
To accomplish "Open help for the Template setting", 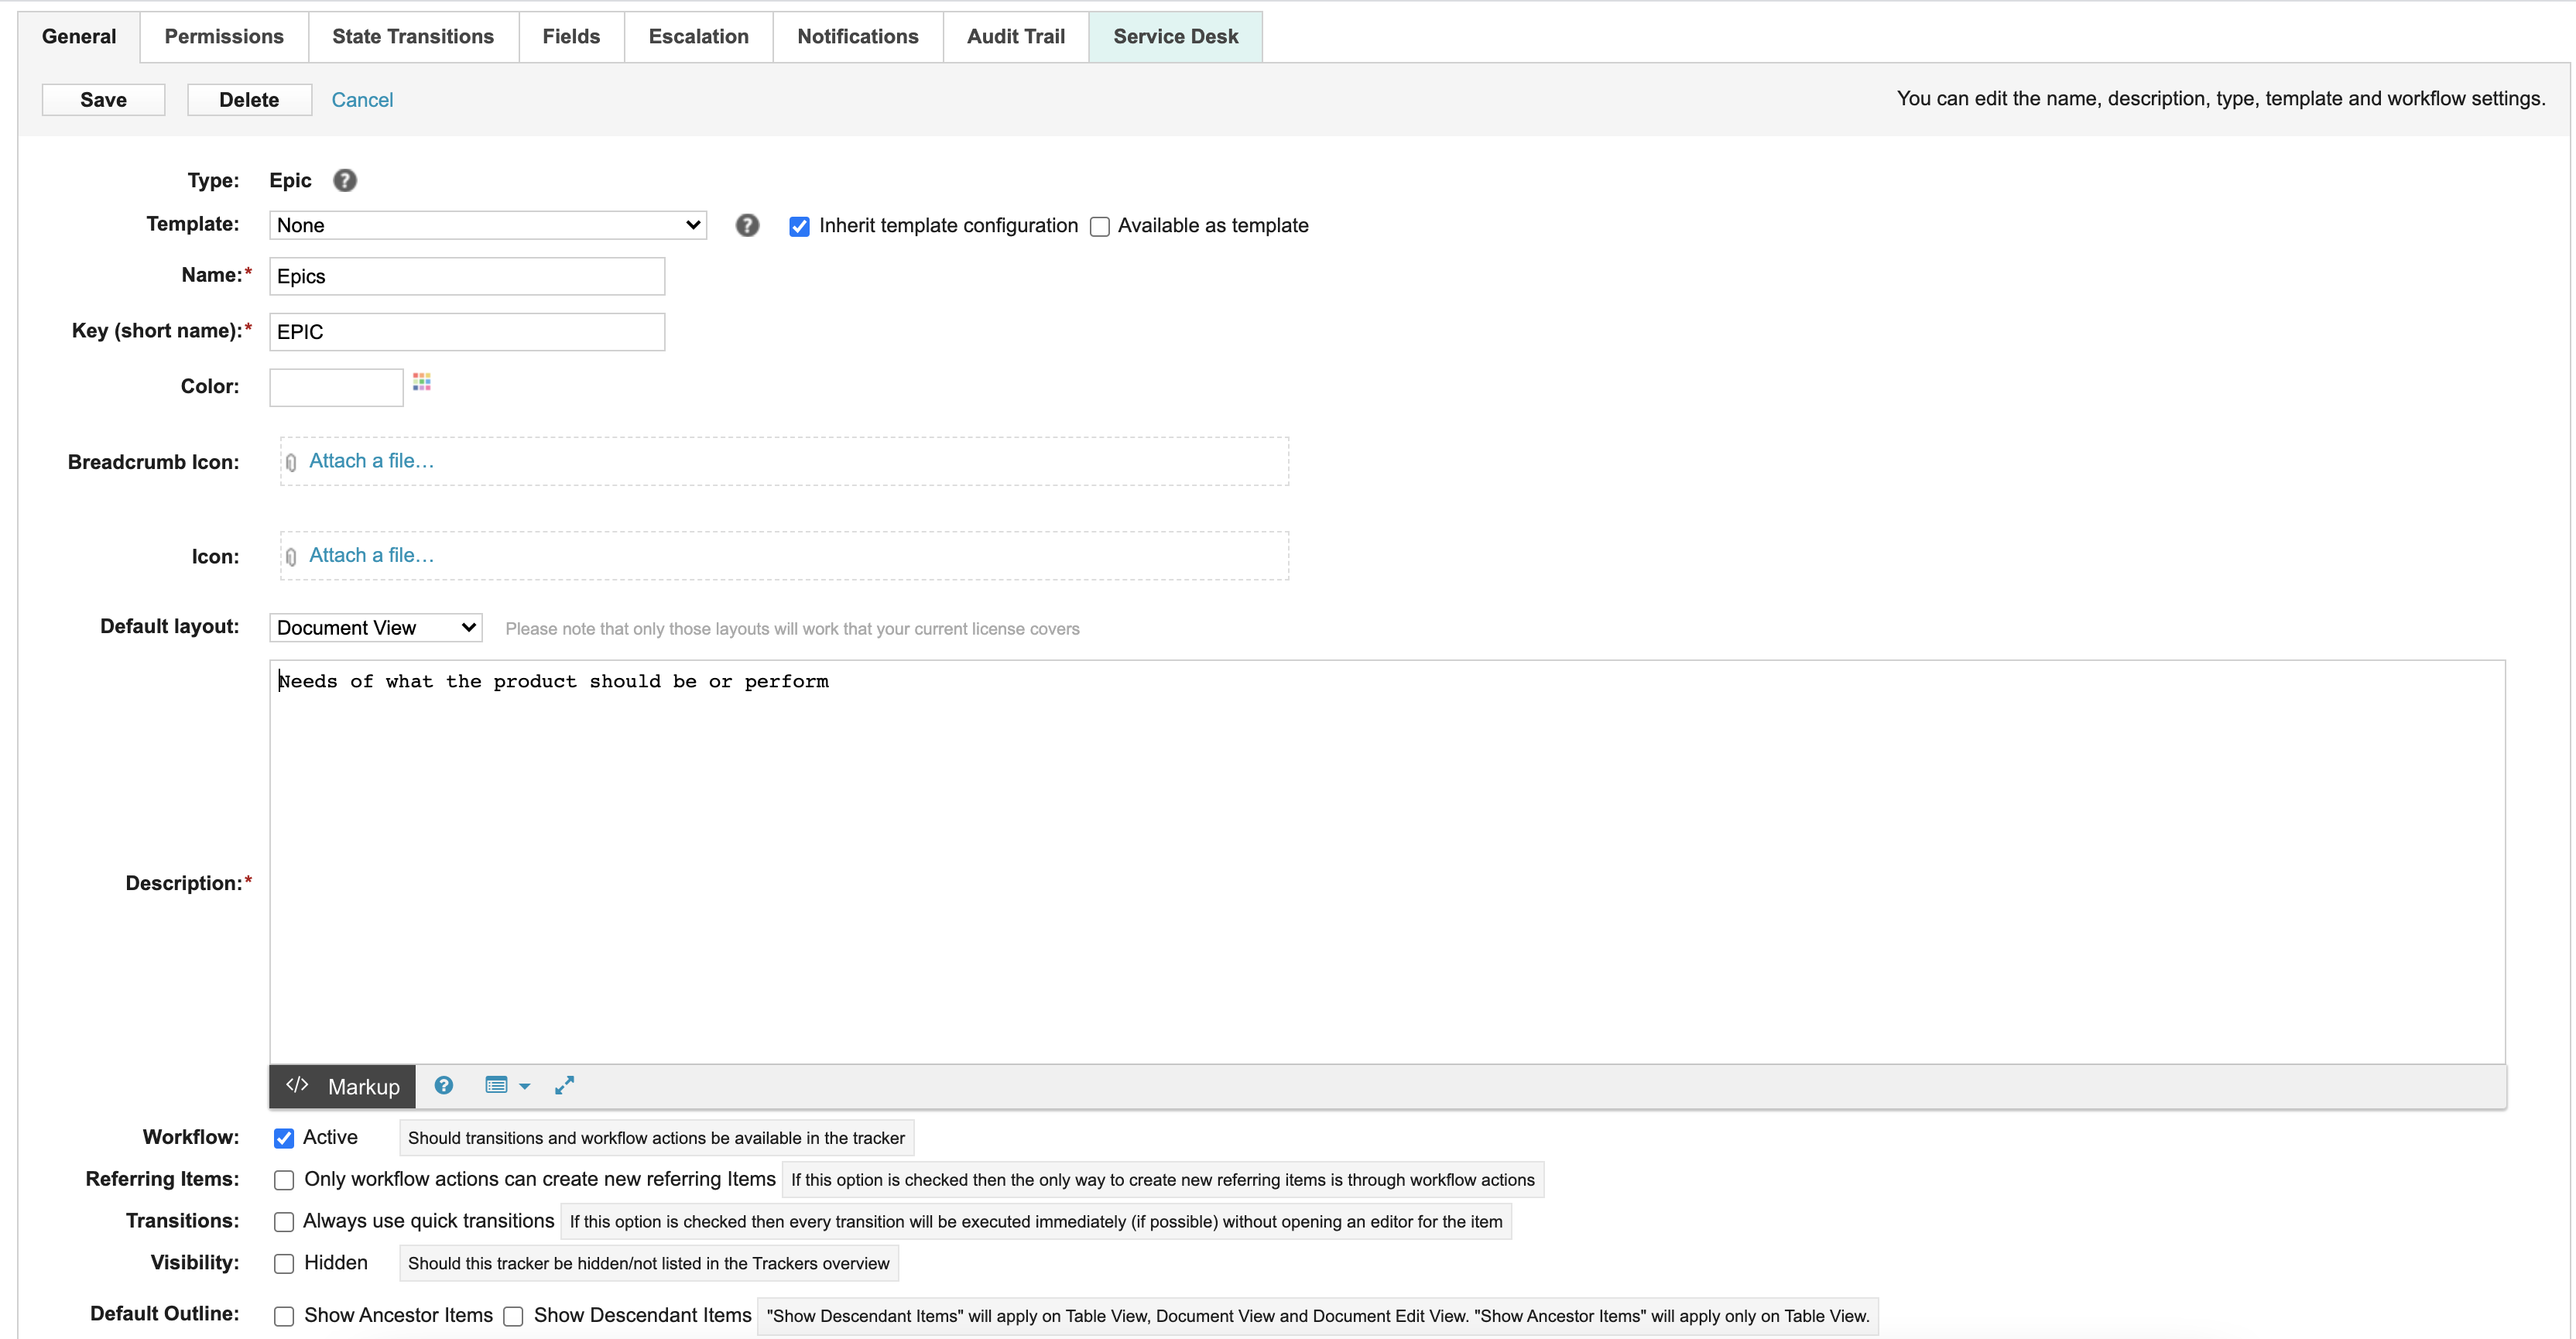I will pos(747,225).
